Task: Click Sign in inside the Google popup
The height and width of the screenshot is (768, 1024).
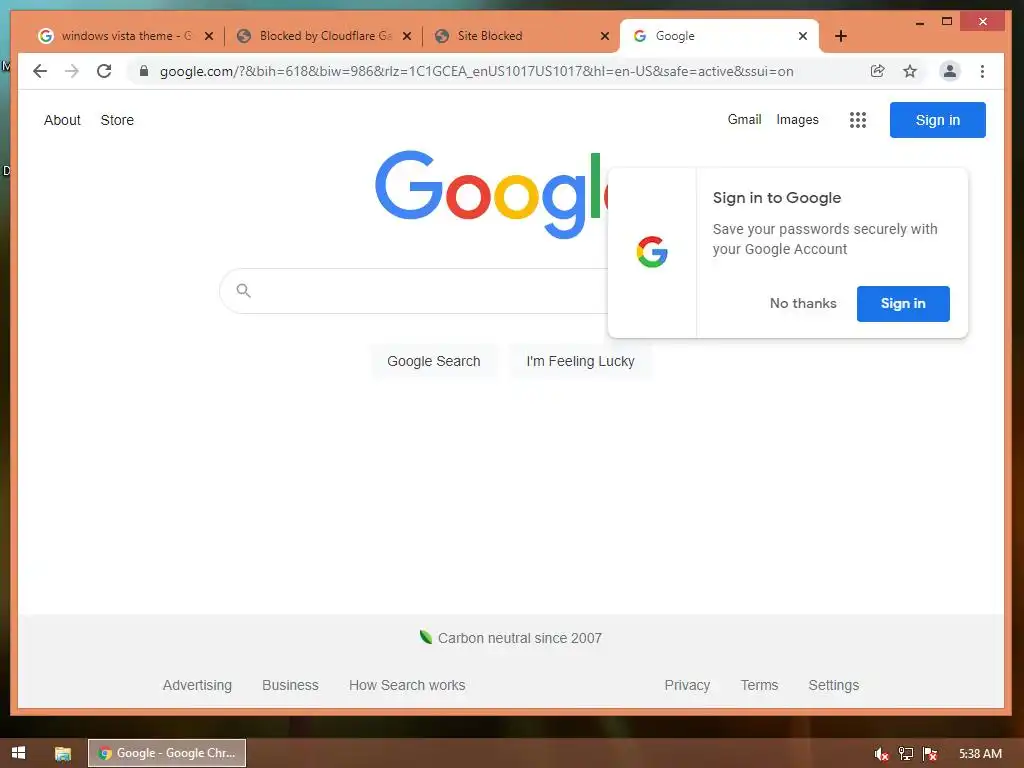Action: pyautogui.click(x=903, y=304)
